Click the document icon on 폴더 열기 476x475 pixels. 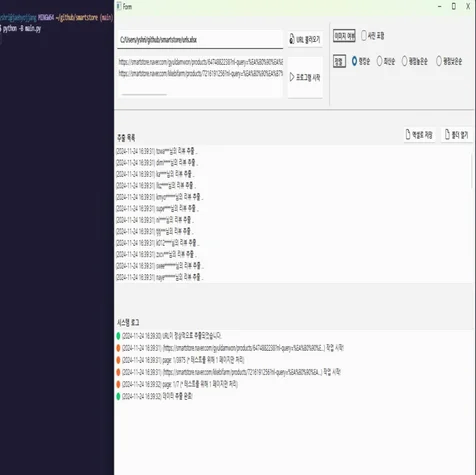pyautogui.click(x=447, y=134)
